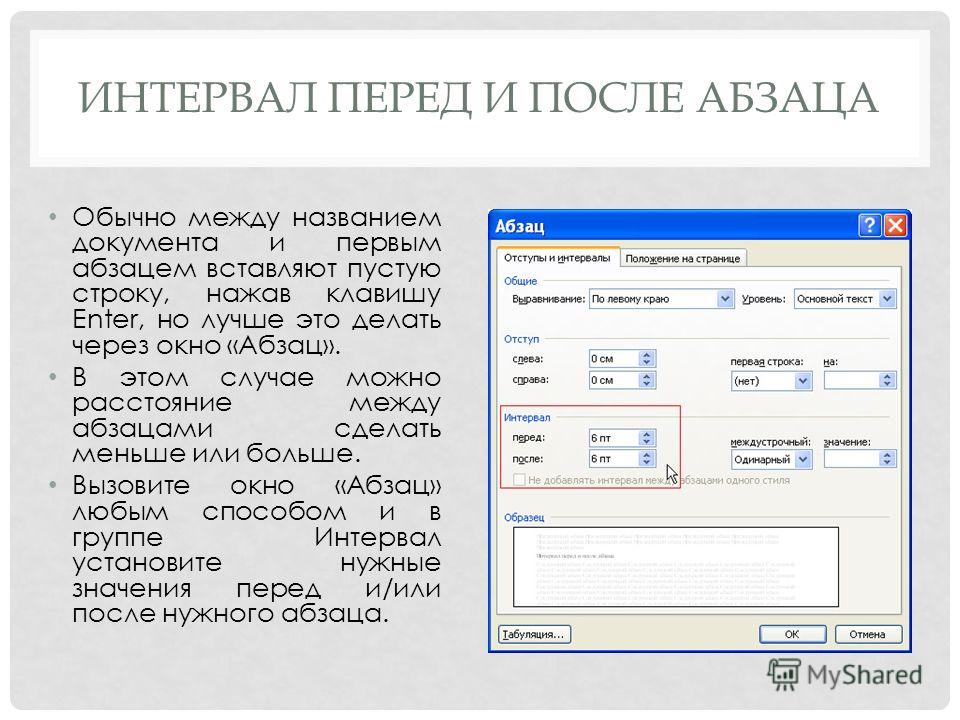960x720 pixels.
Task: Close the Абзац dialog with the red X
Action: (x=895, y=225)
